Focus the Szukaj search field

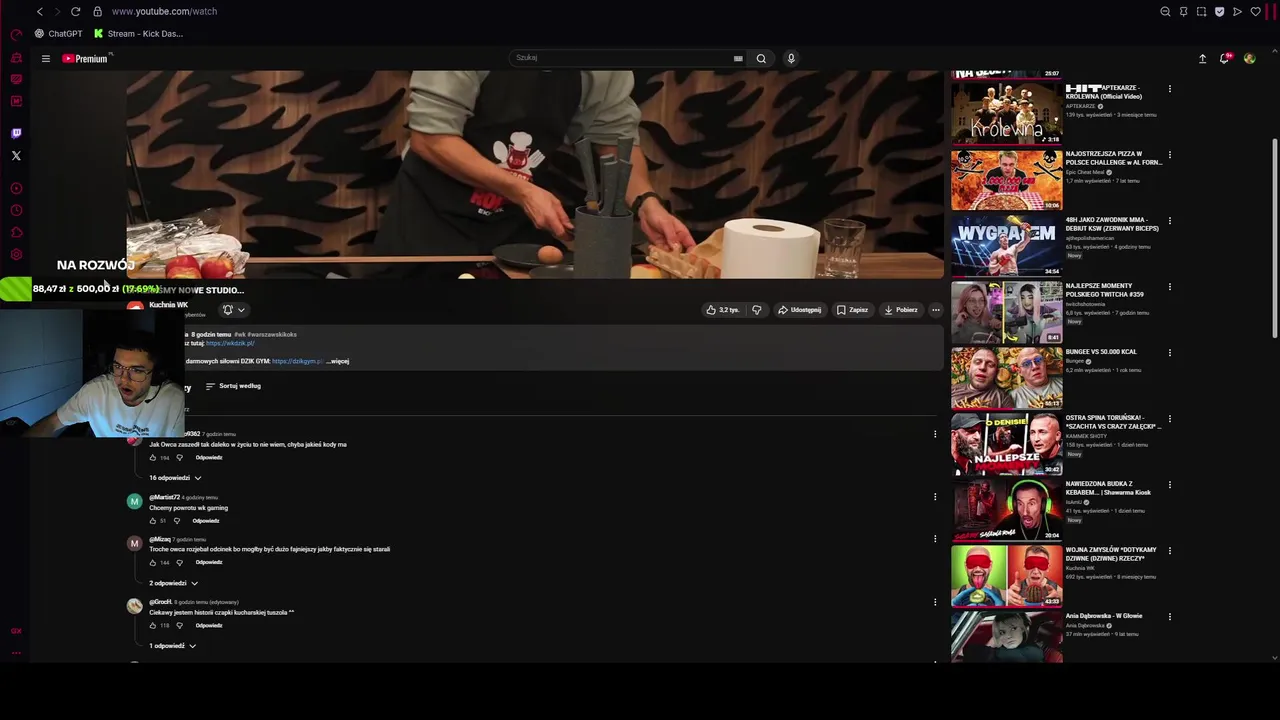click(621, 58)
